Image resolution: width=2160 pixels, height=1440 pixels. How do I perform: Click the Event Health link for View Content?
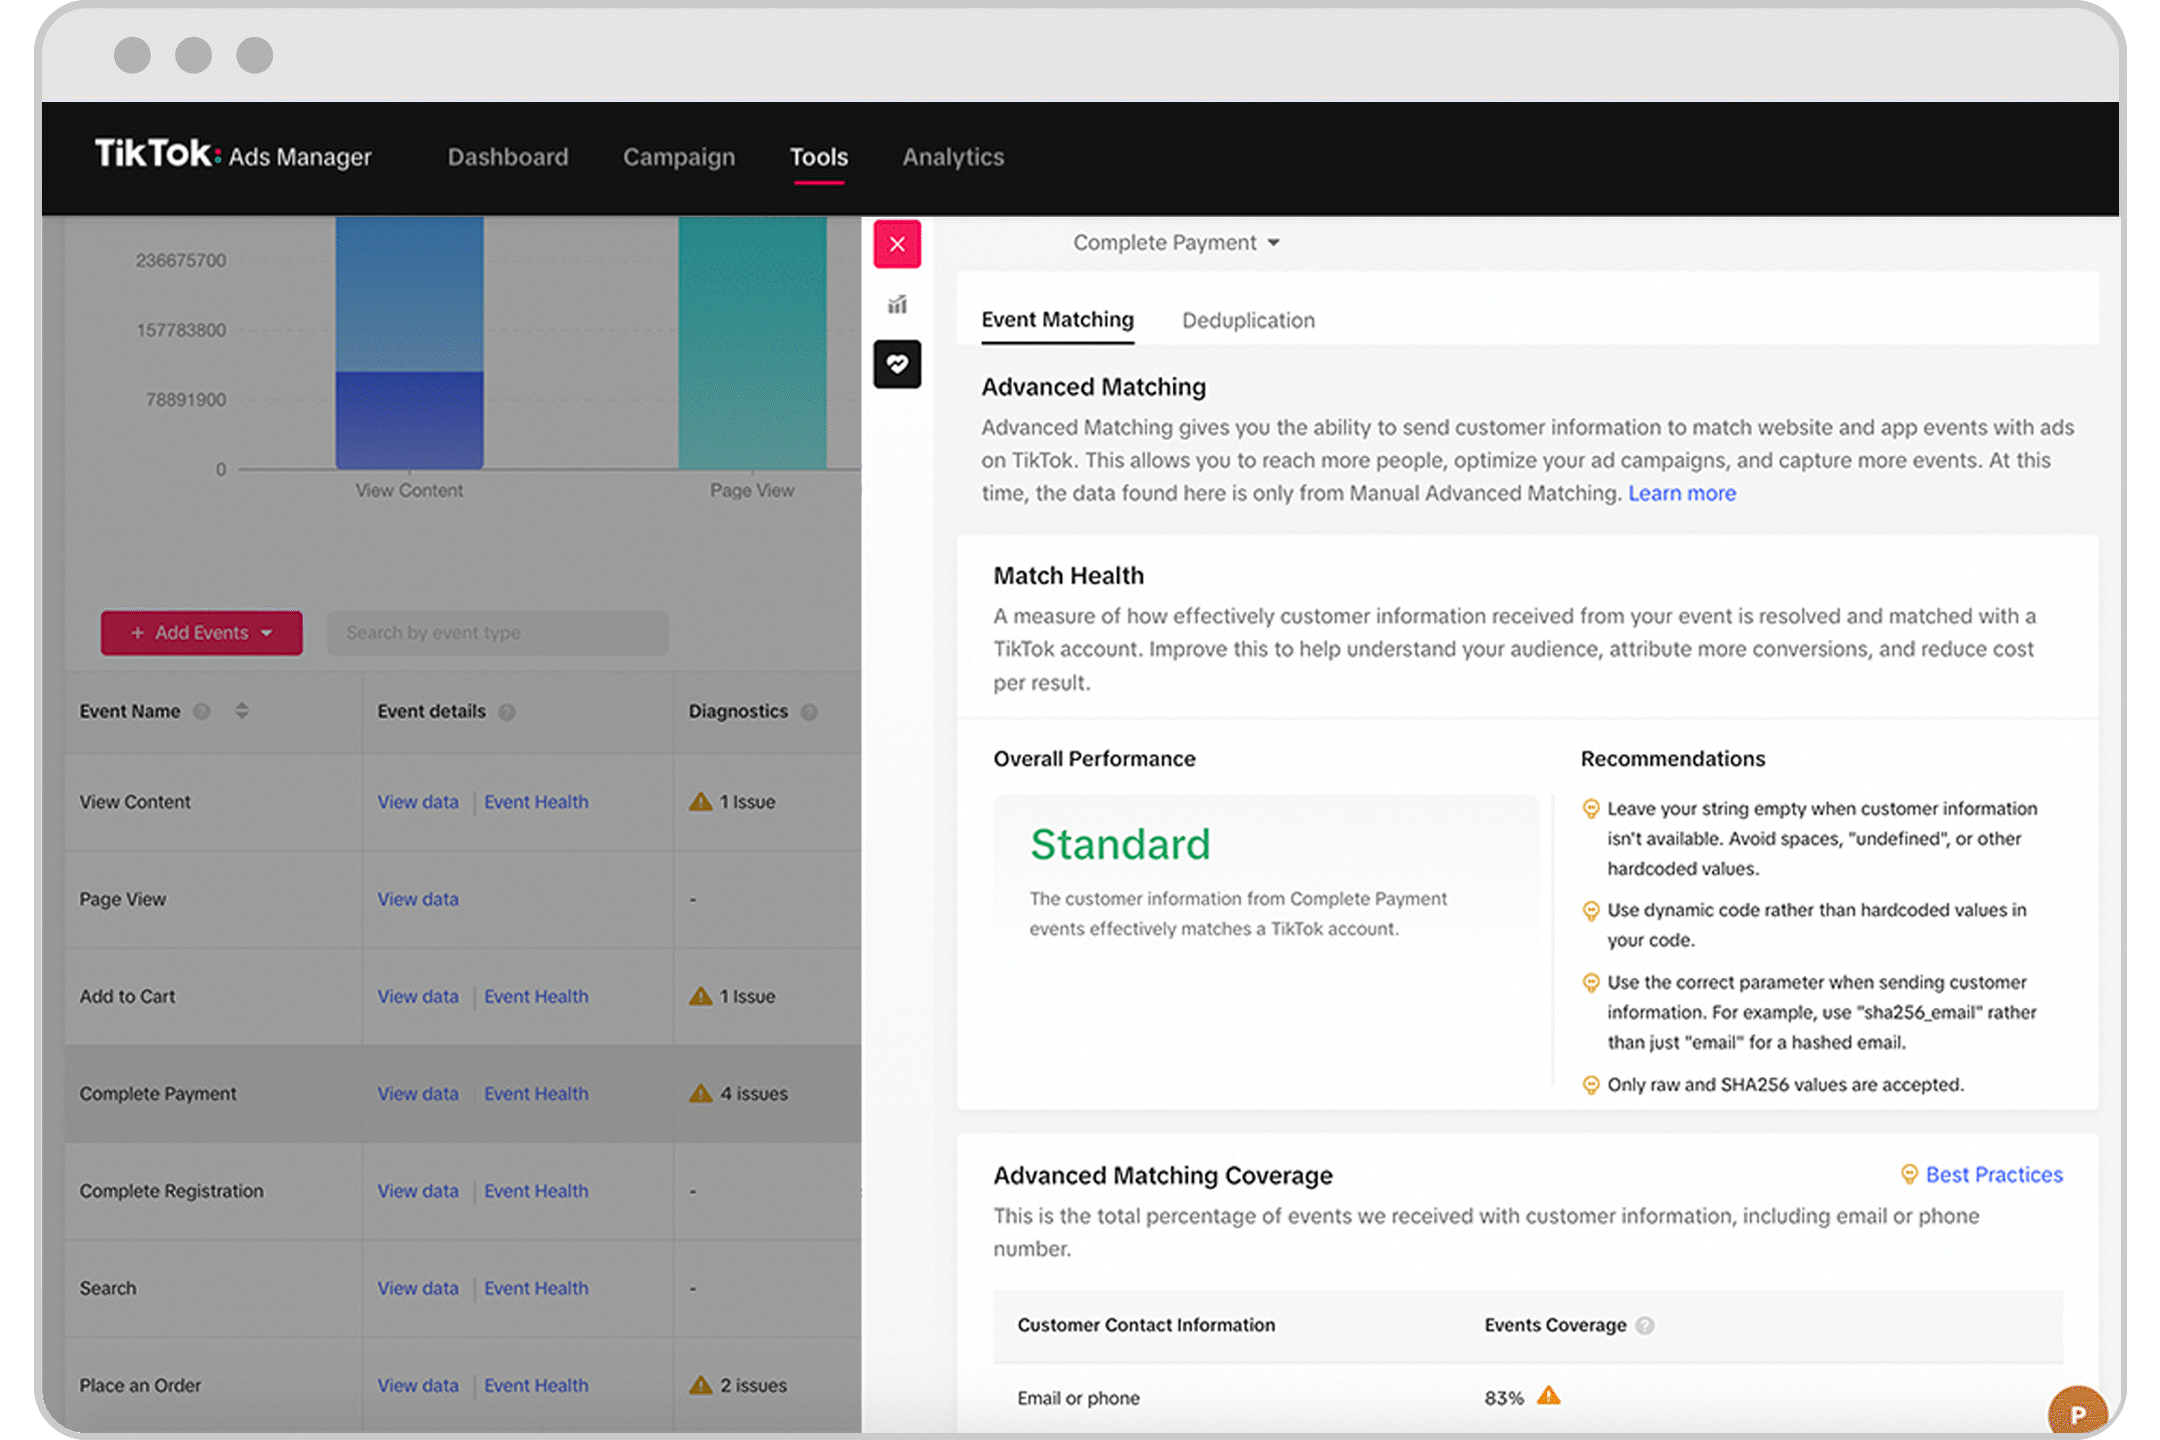click(x=537, y=799)
